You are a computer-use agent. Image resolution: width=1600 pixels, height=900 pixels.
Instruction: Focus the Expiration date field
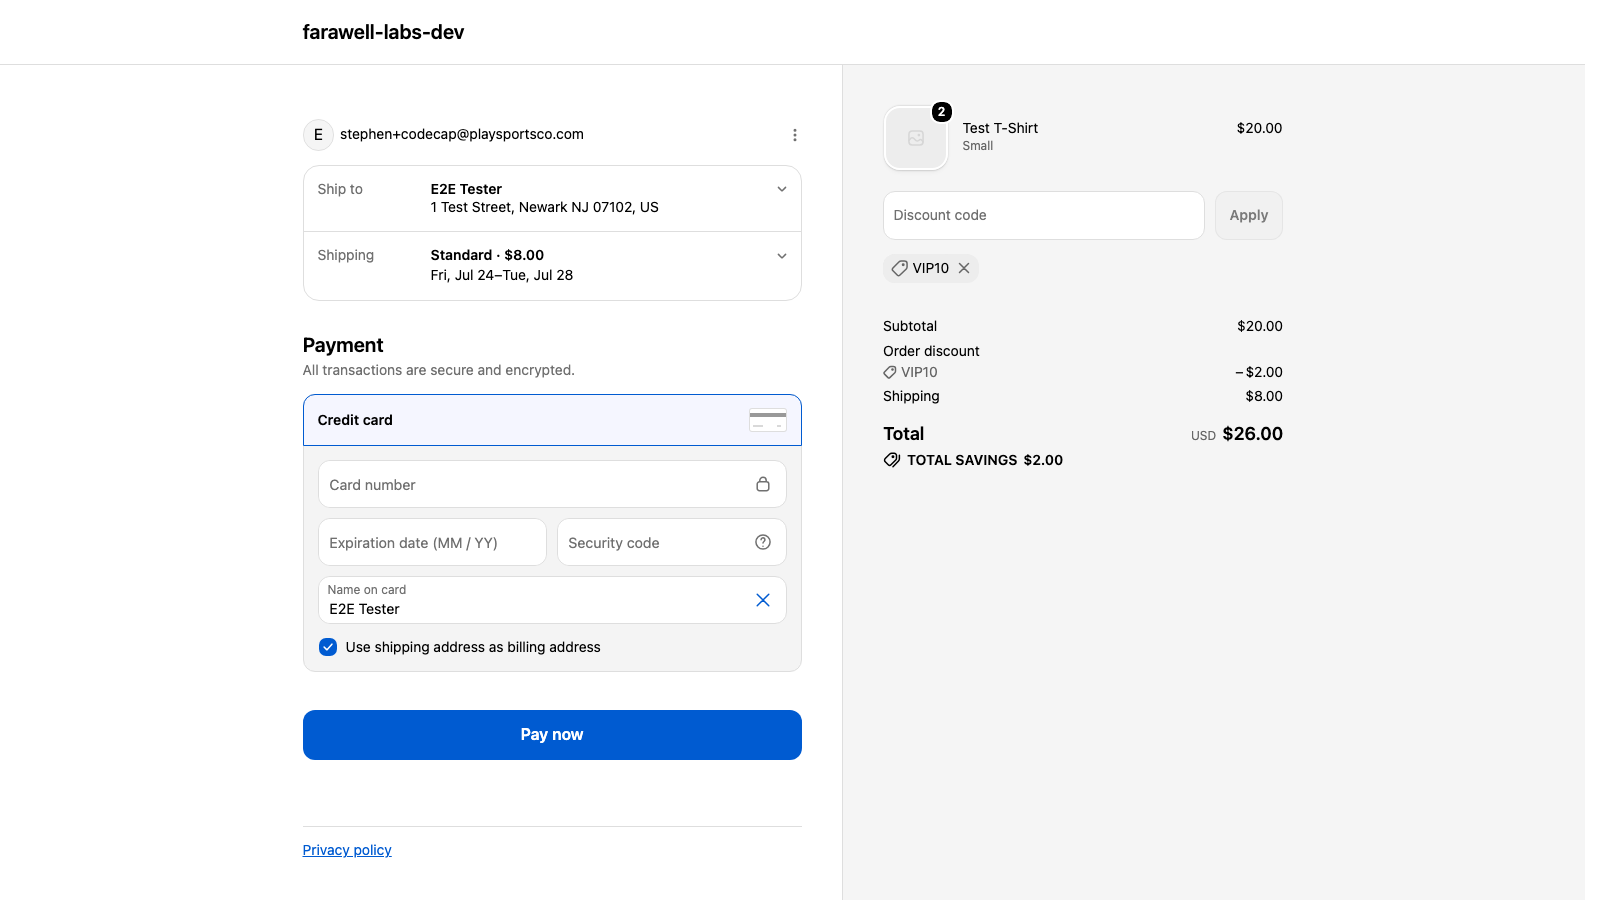tap(432, 542)
